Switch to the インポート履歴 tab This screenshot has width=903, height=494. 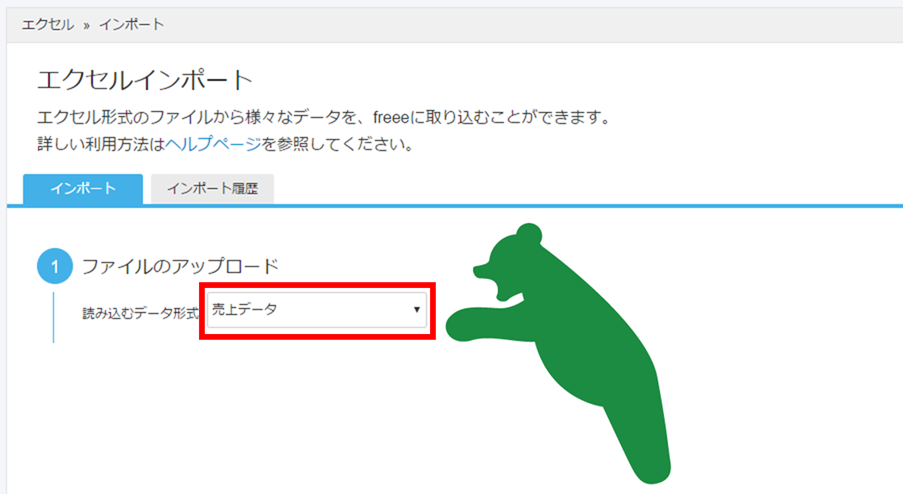212,189
